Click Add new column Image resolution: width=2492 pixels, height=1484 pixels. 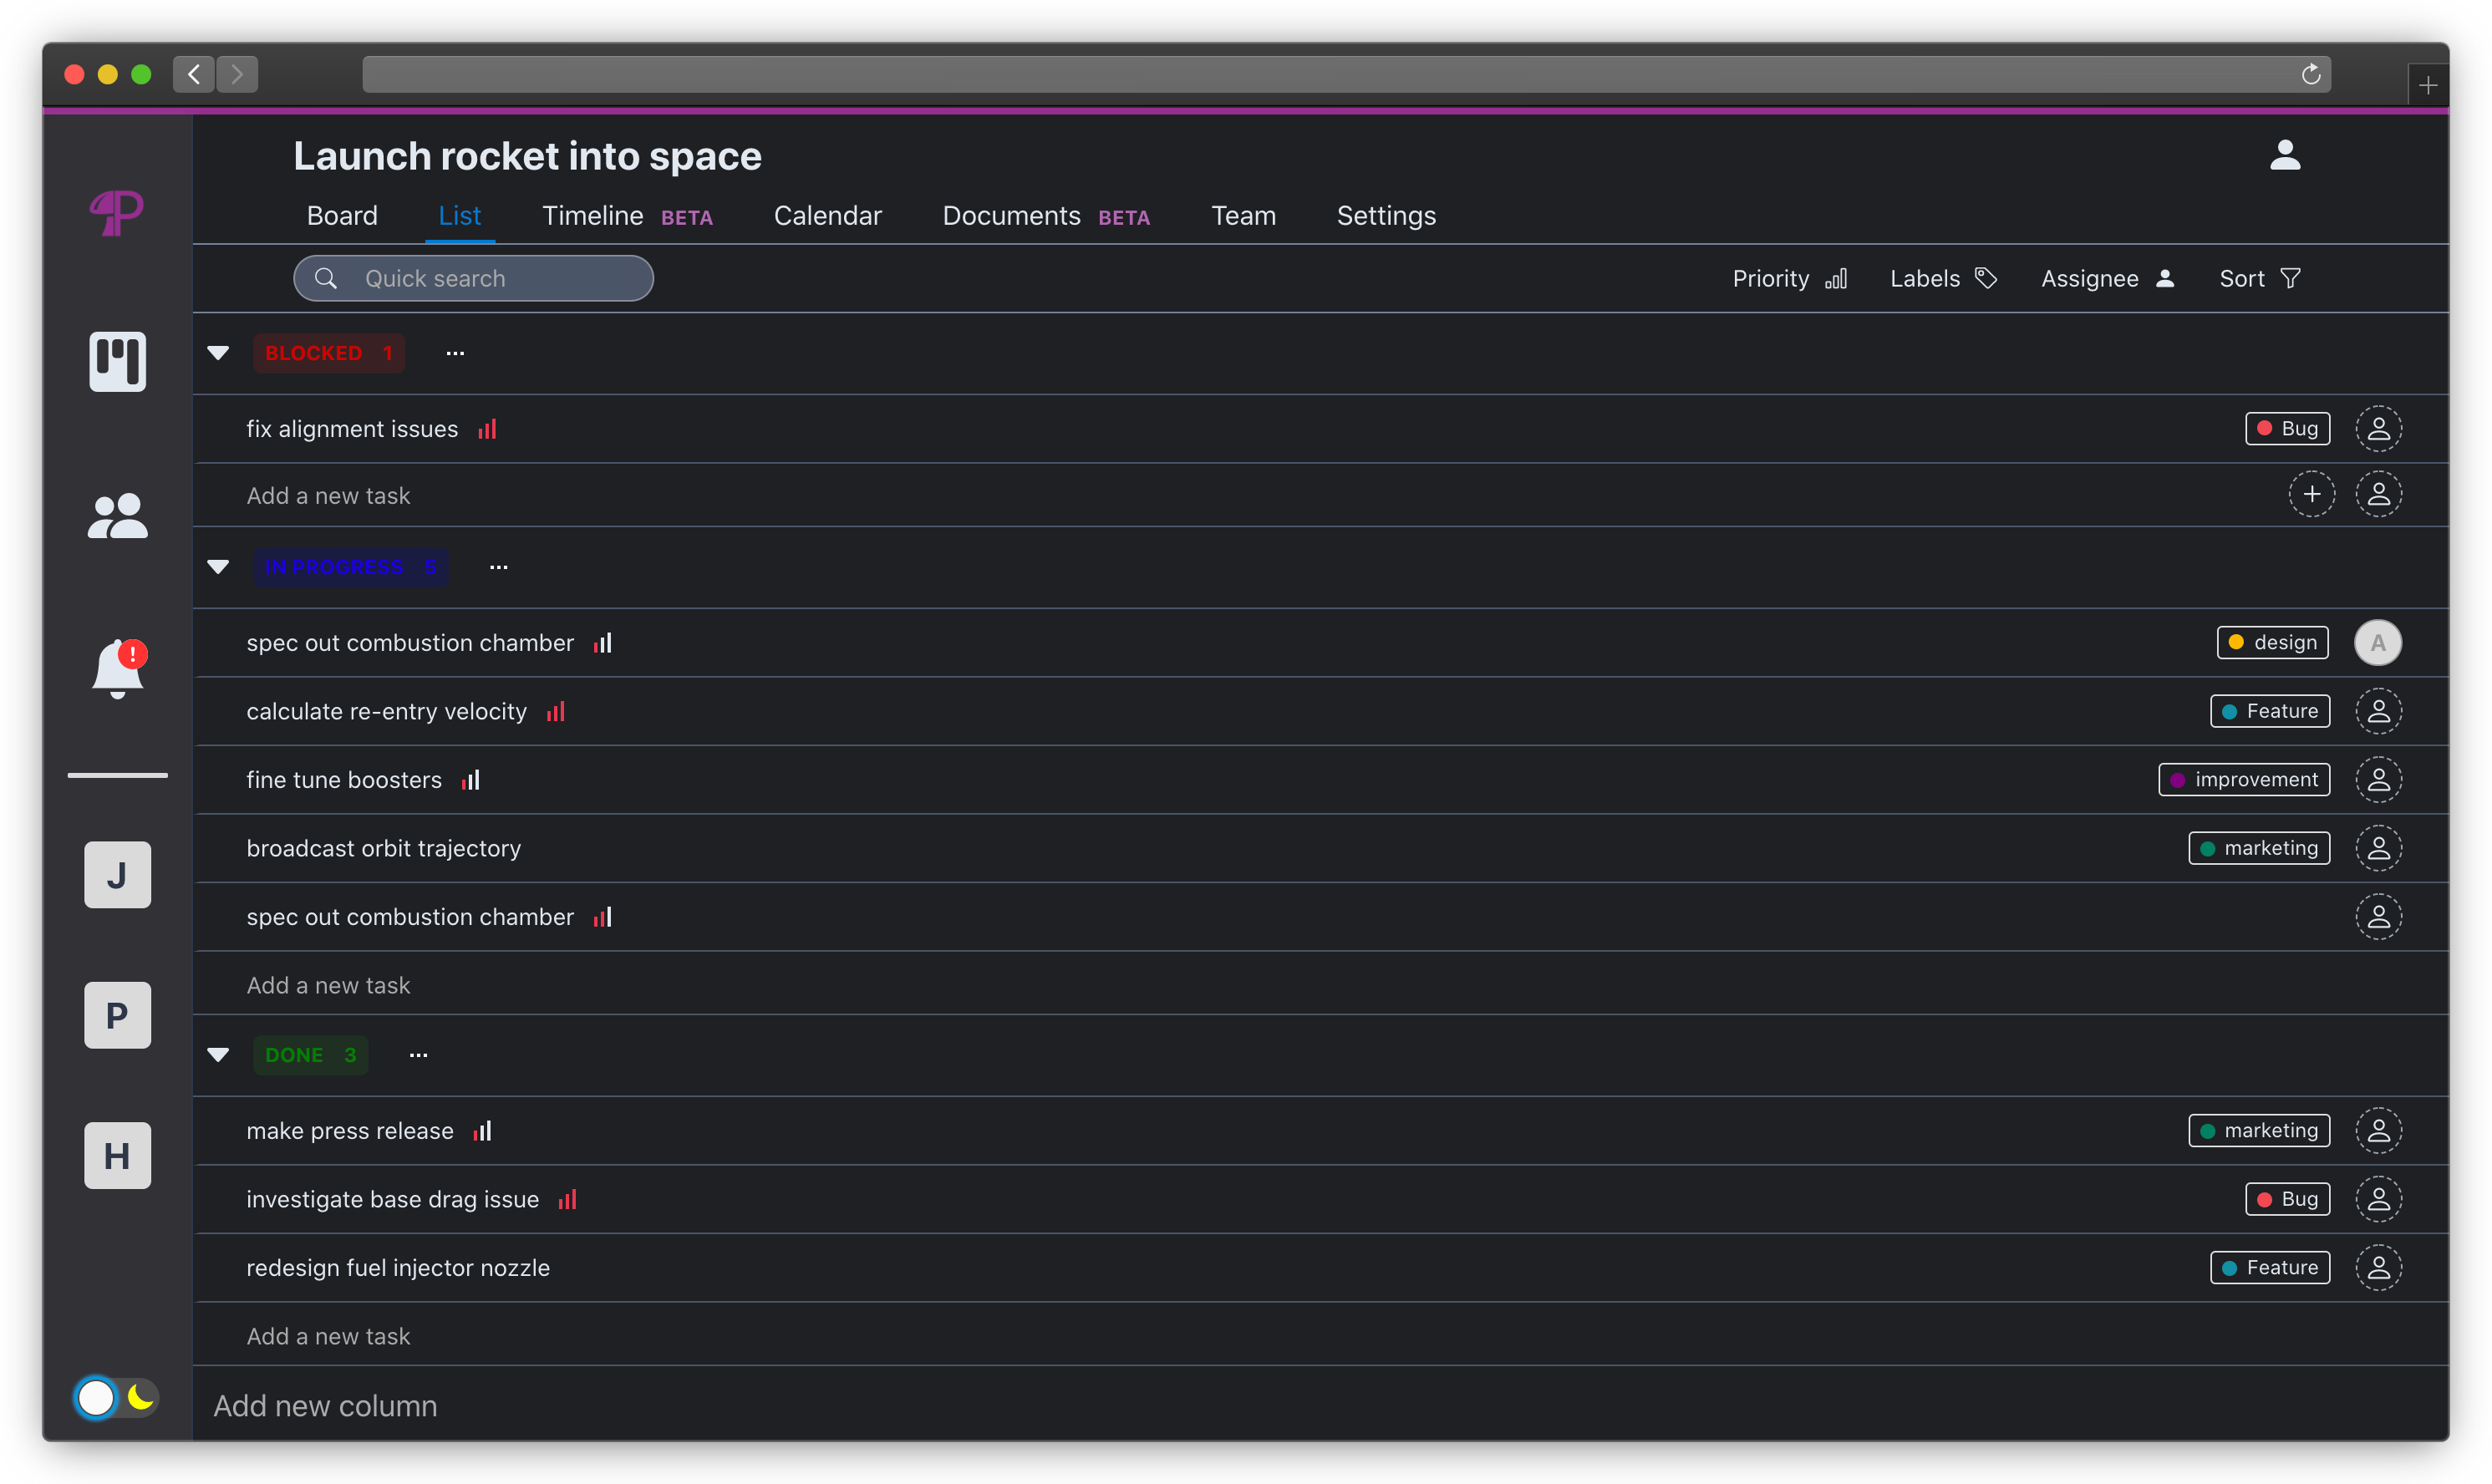[x=325, y=1405]
